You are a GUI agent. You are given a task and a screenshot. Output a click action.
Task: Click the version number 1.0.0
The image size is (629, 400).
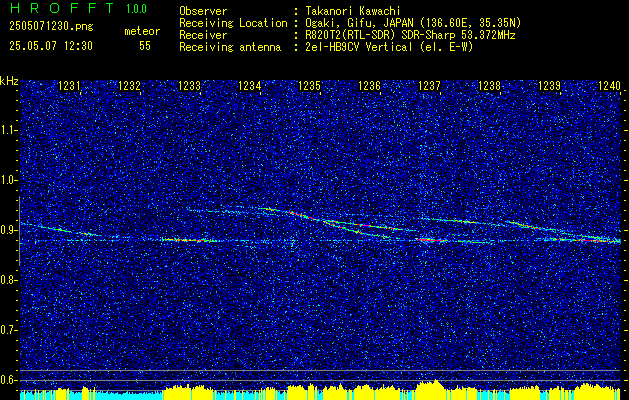pos(136,9)
